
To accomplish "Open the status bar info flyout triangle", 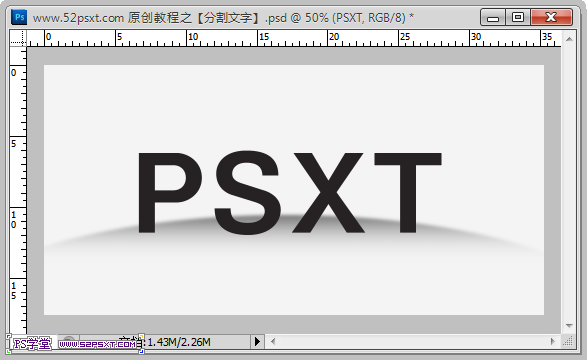I will coord(257,342).
